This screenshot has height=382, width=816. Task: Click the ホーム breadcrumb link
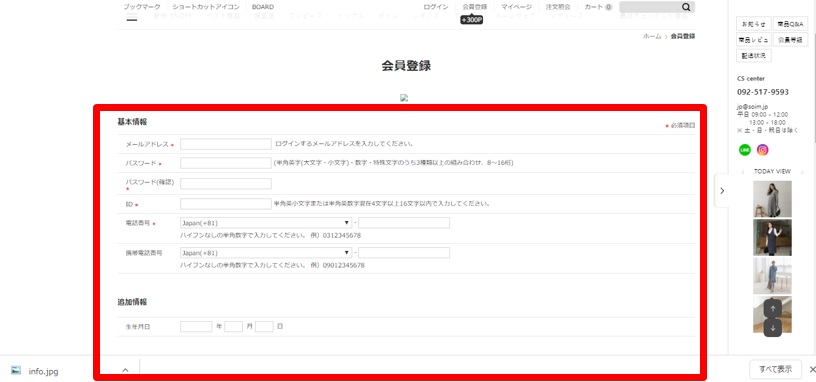click(x=652, y=36)
